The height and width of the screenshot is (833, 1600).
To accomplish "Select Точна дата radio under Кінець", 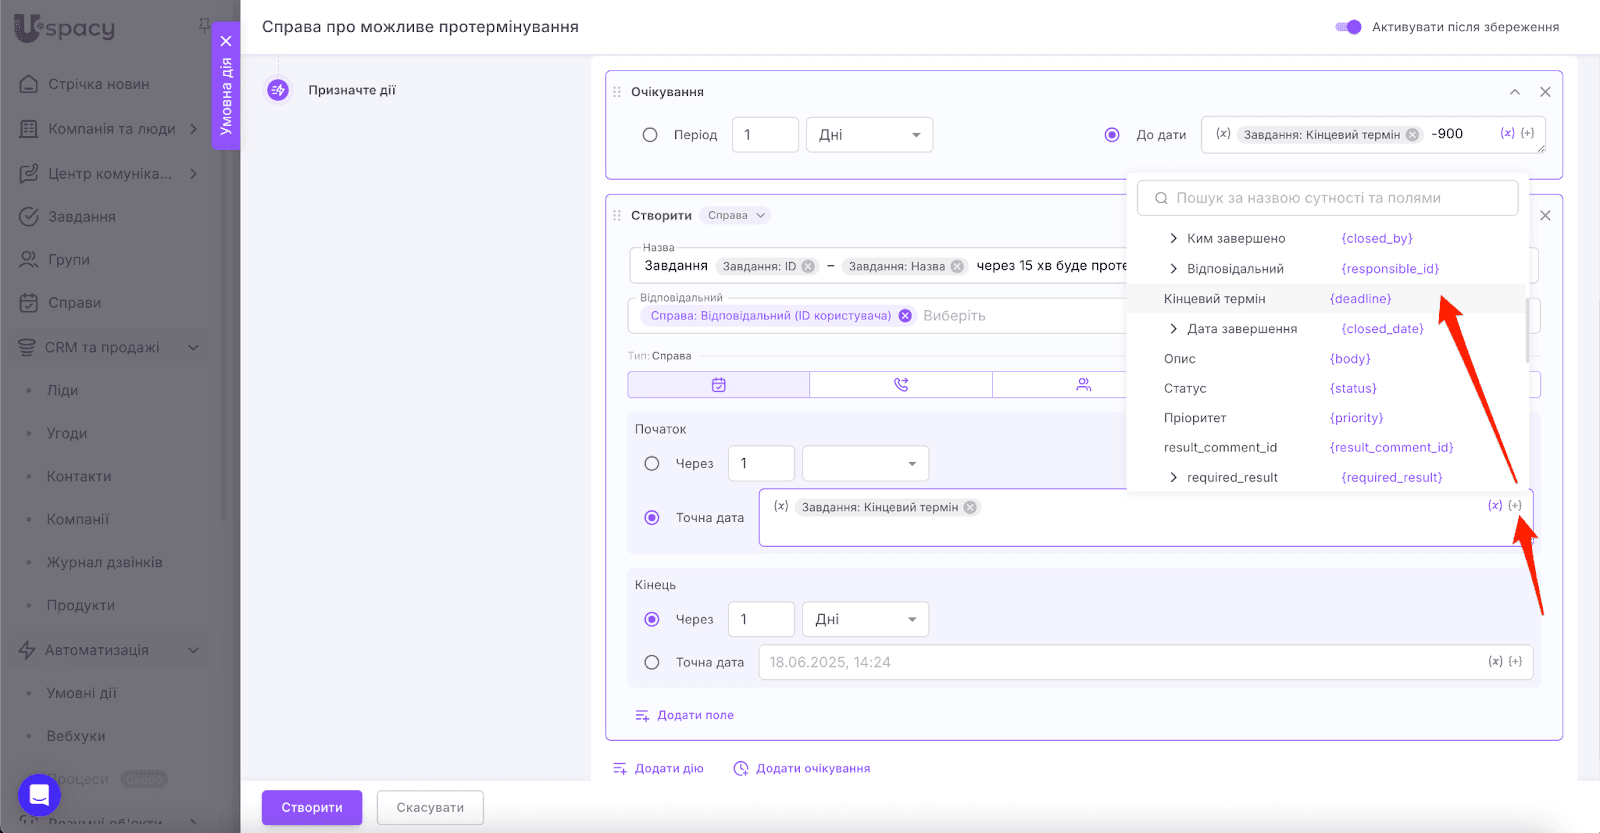I will tap(652, 662).
